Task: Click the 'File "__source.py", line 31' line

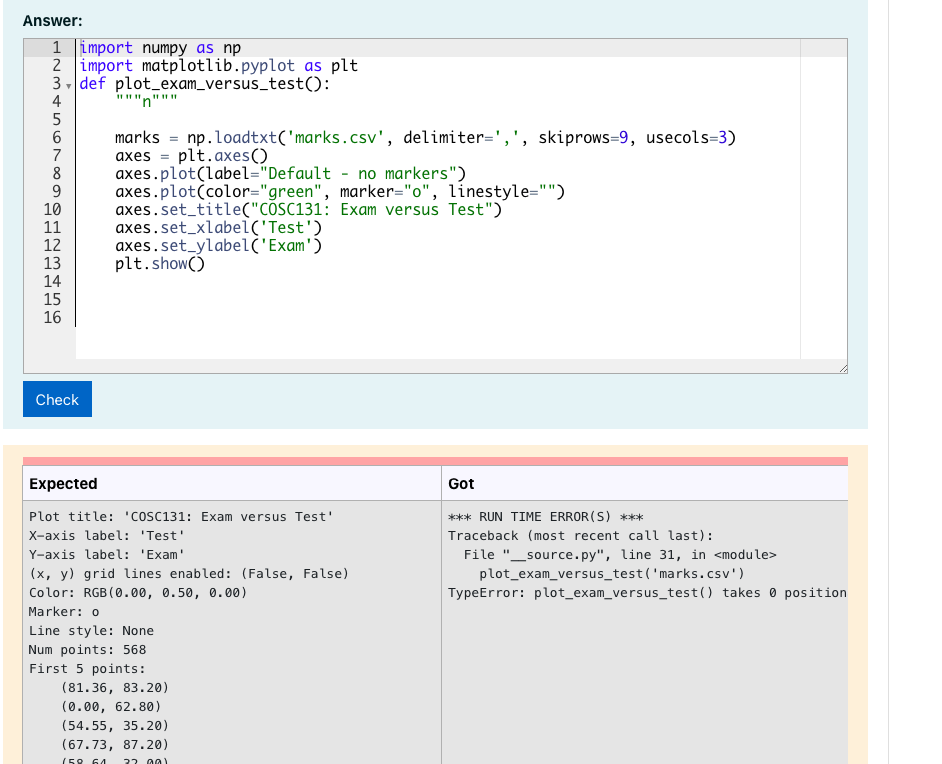Action: [620, 554]
